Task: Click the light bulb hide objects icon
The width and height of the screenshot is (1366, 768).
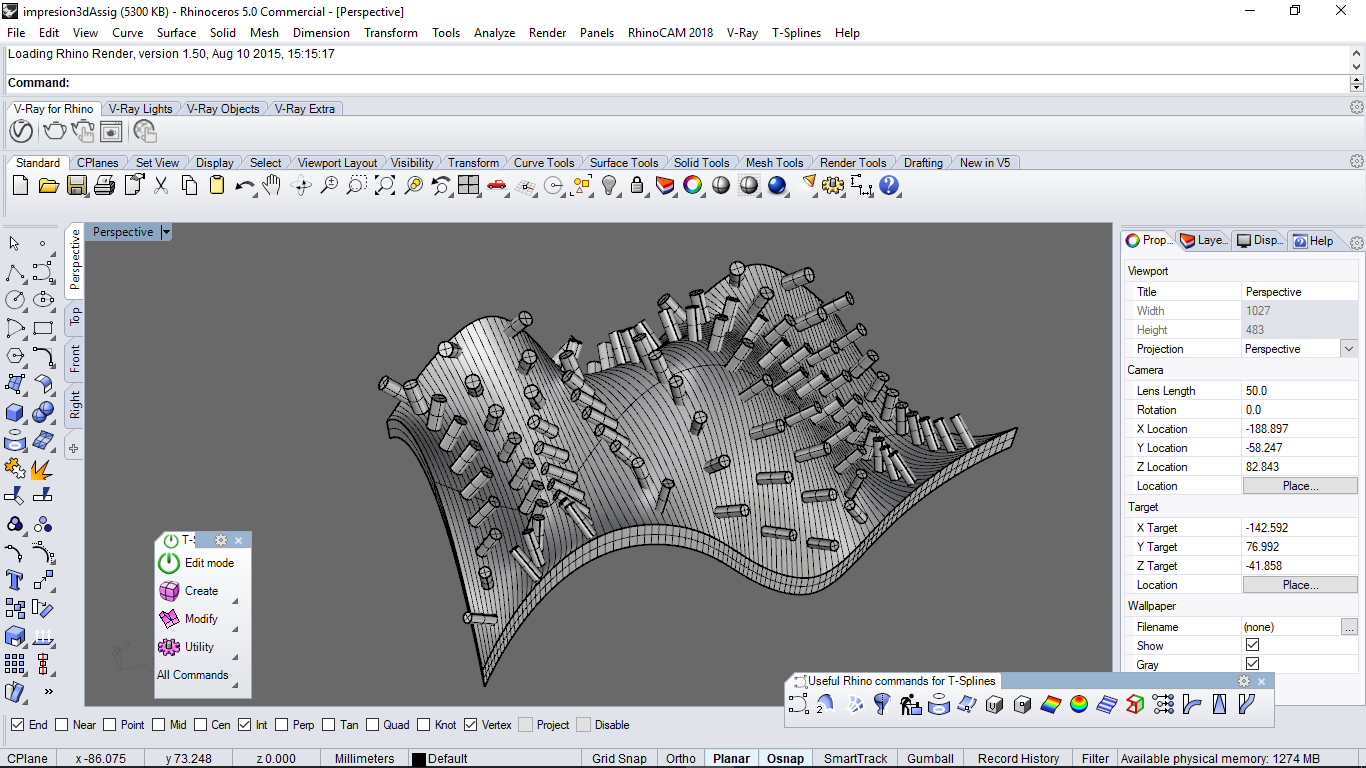Action: coord(608,185)
